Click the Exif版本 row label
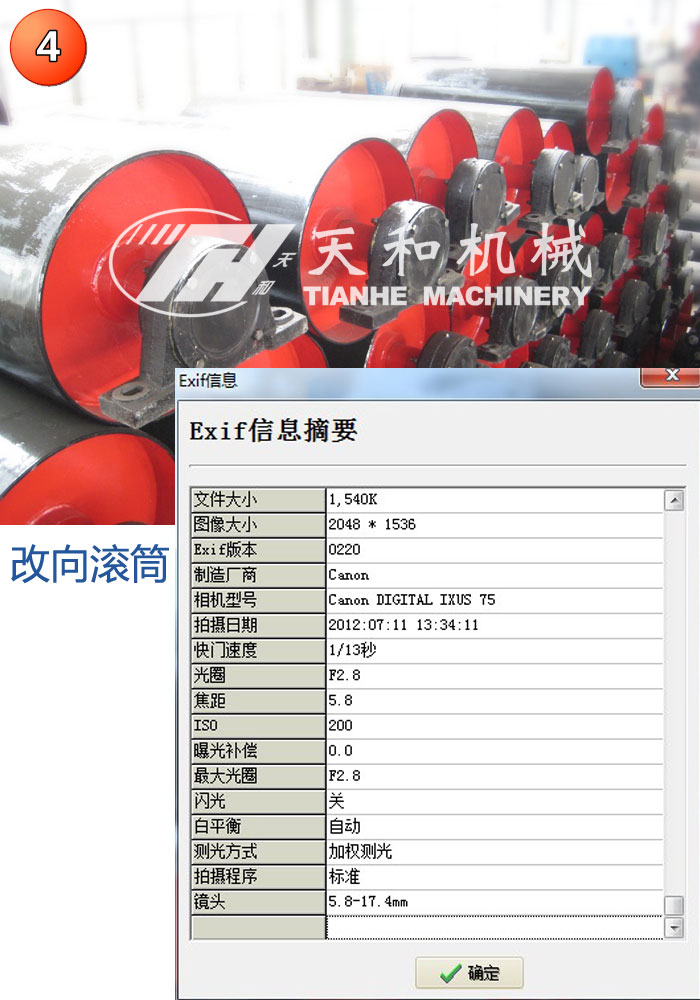Viewport: 700px width, 1000px height. point(257,549)
